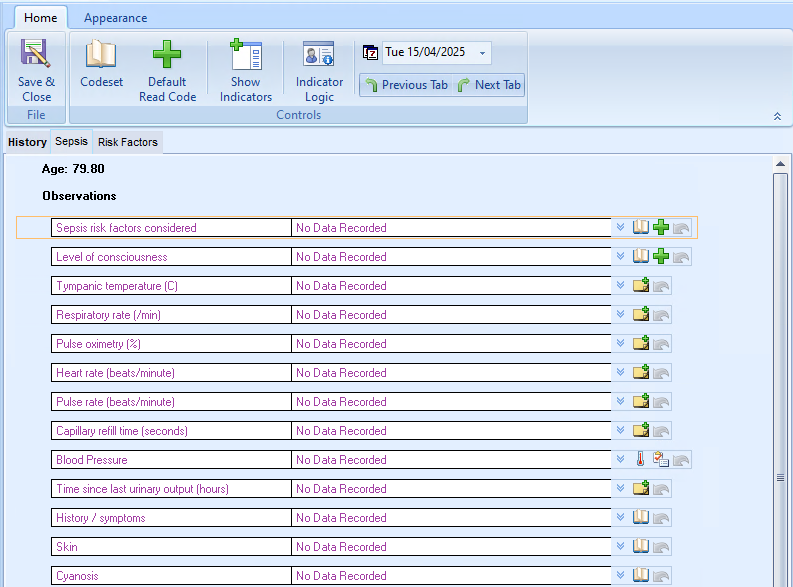The image size is (793, 587).
Task: Click add-value folder icon for Time since last urinary output
Action: 641,488
